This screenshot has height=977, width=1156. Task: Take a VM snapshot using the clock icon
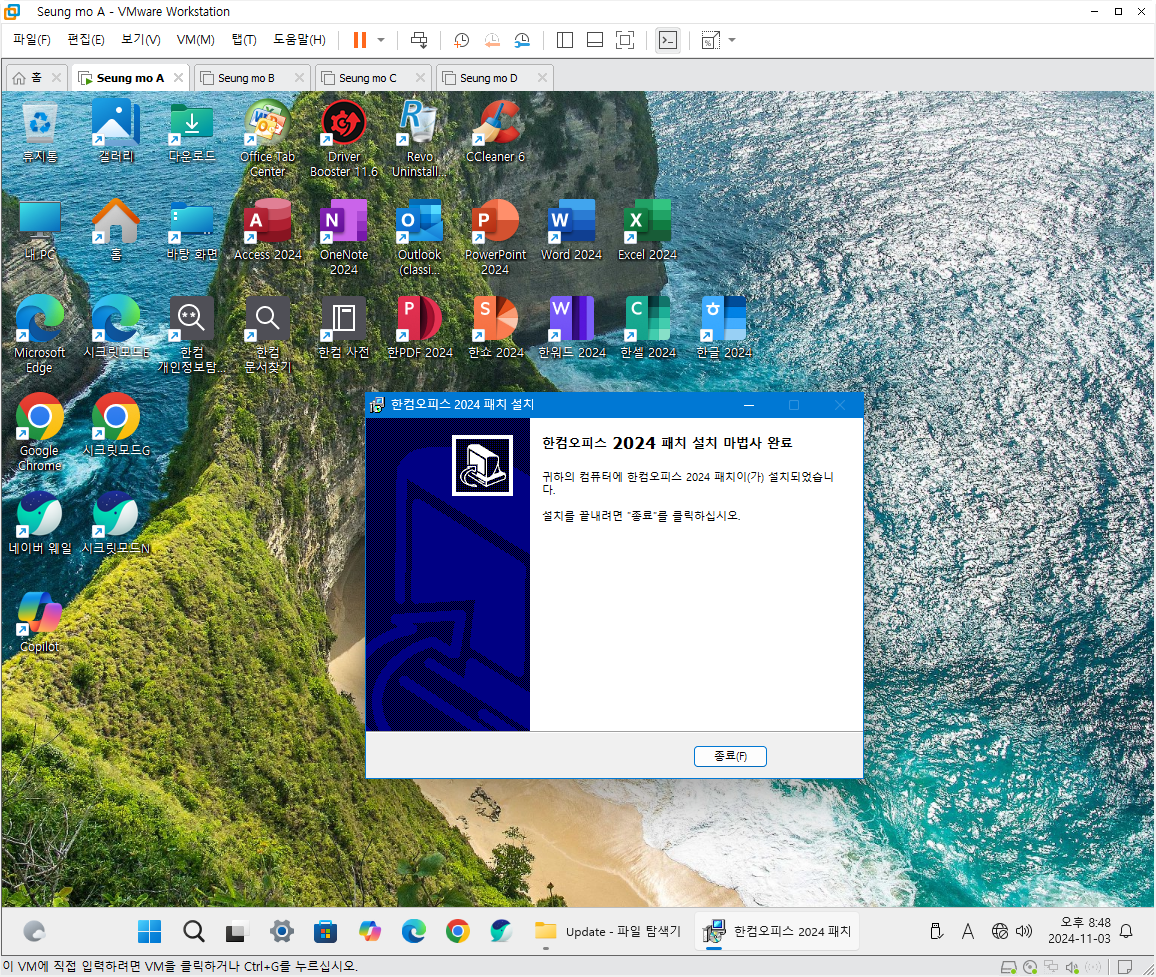462,40
